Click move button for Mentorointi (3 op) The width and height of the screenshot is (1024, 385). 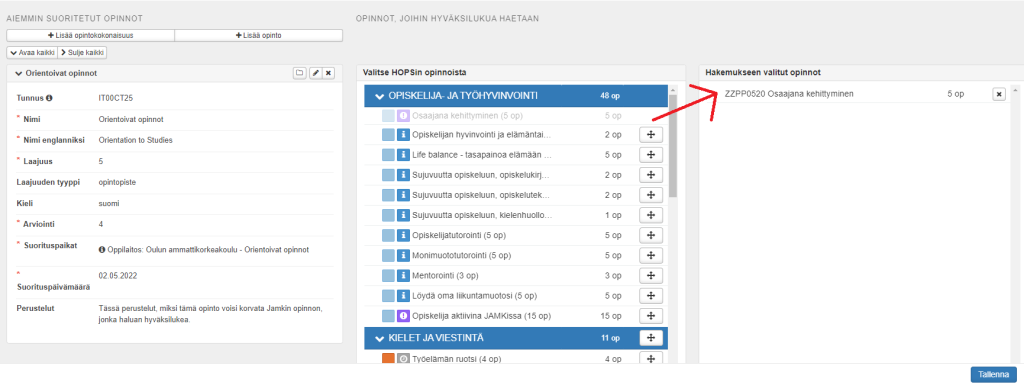pyautogui.click(x=650, y=275)
